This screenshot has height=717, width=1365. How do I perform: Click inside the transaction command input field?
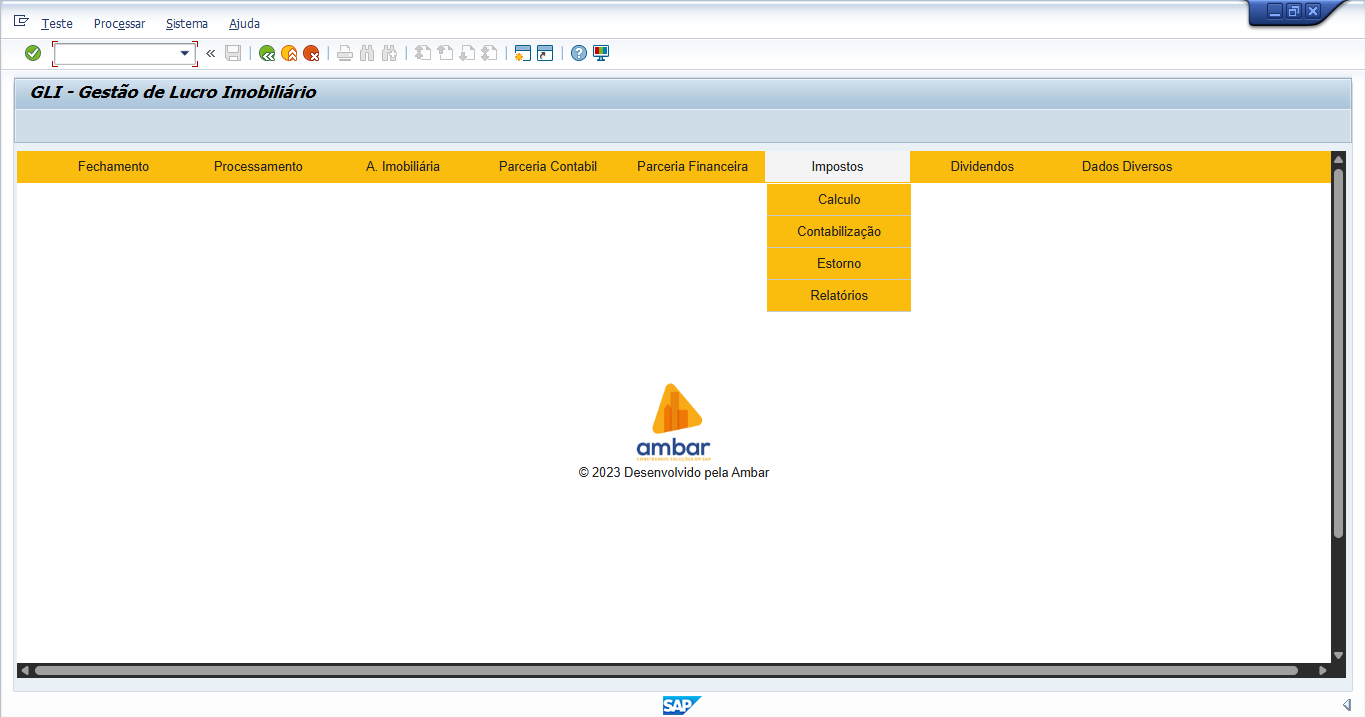tap(115, 53)
